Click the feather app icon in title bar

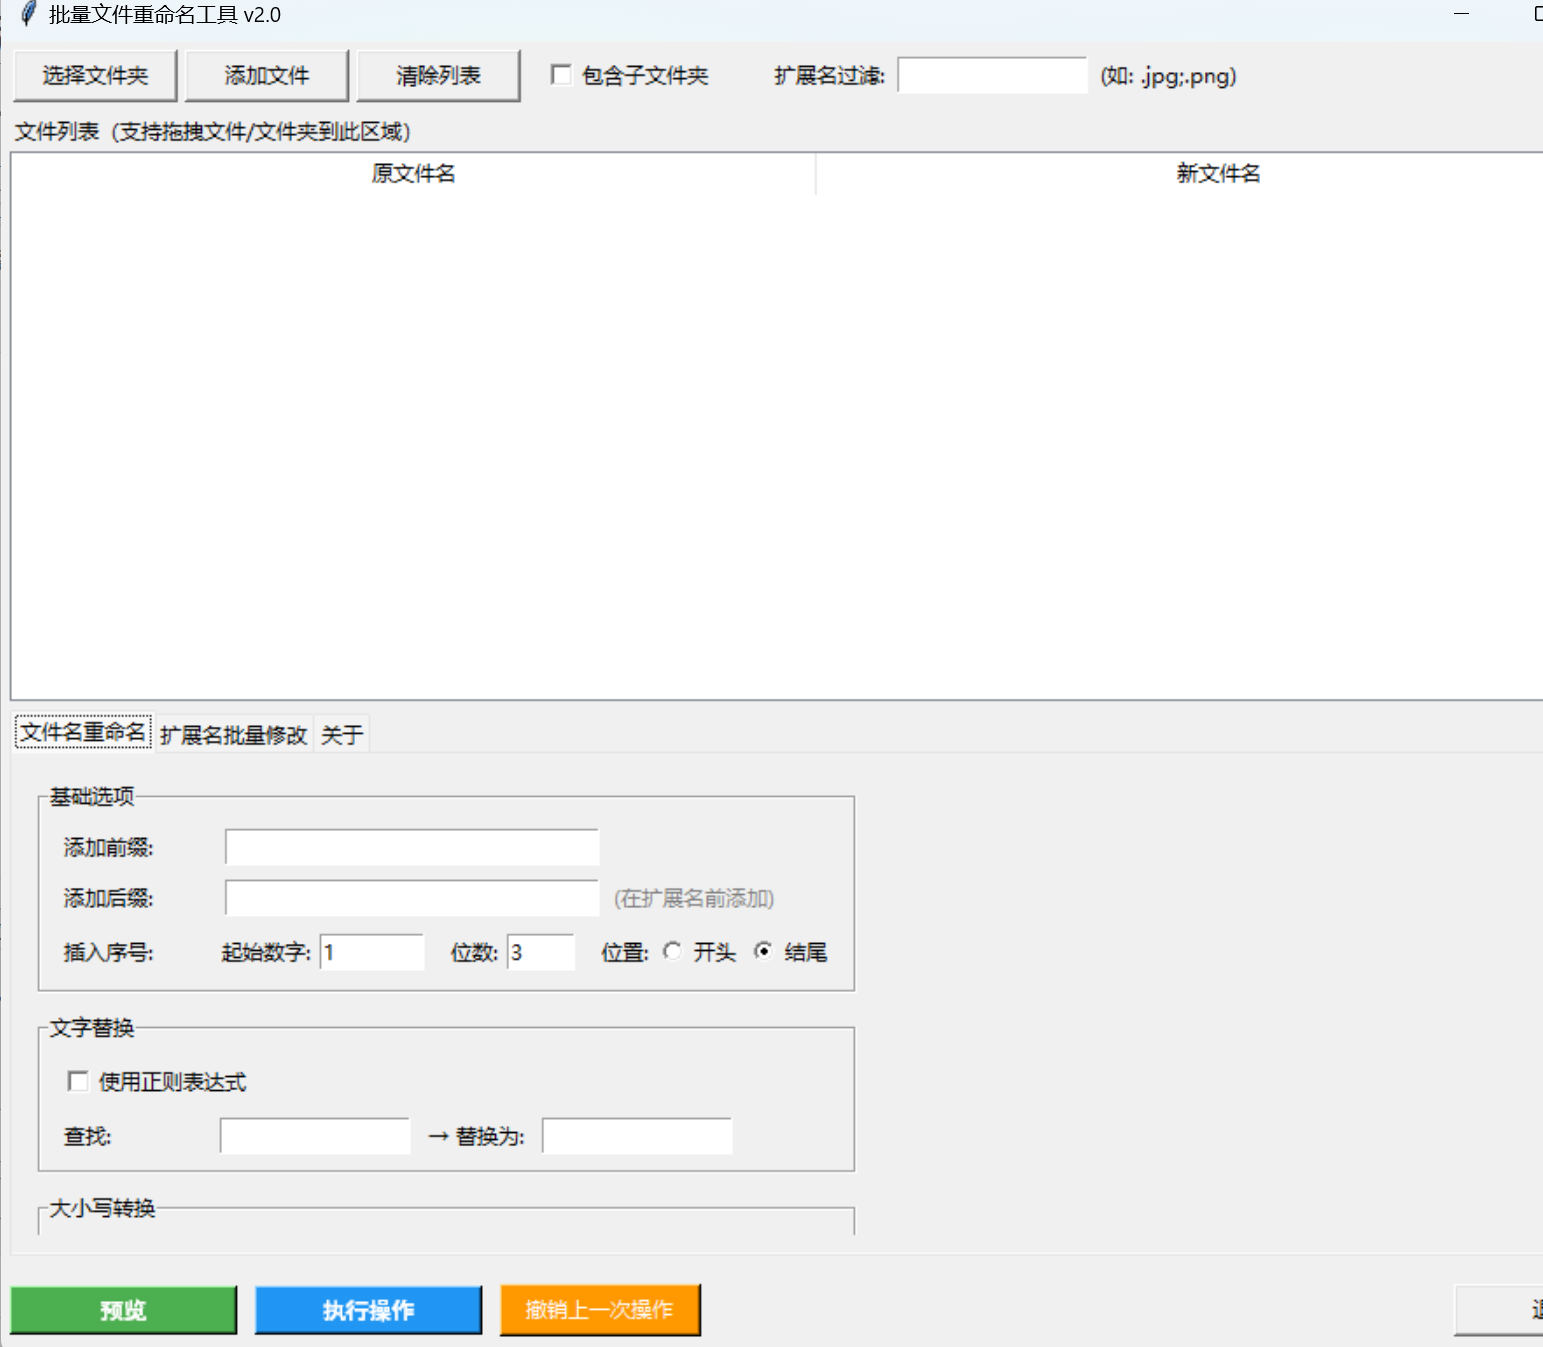tap(29, 14)
